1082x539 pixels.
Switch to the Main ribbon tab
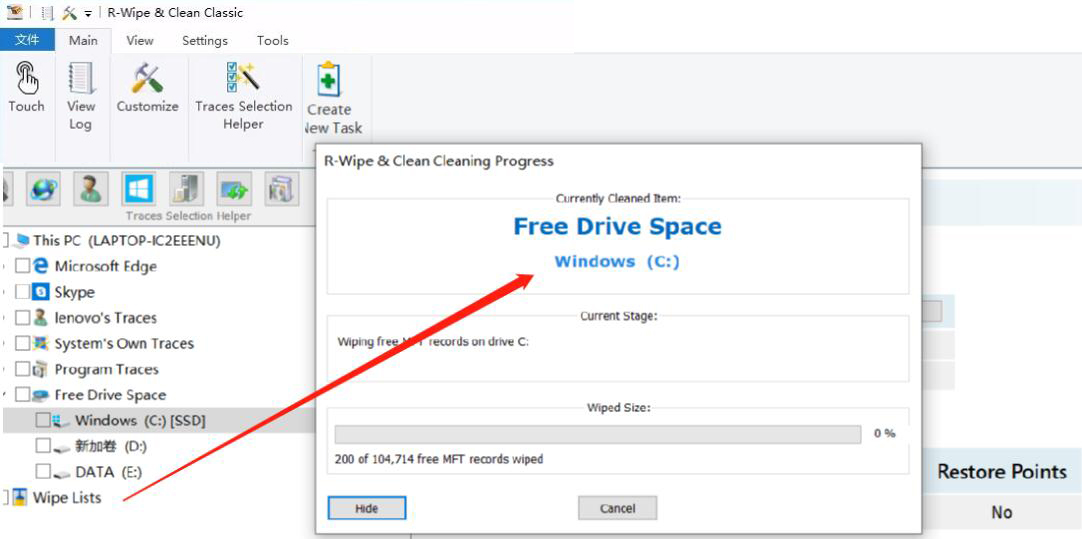coord(83,40)
